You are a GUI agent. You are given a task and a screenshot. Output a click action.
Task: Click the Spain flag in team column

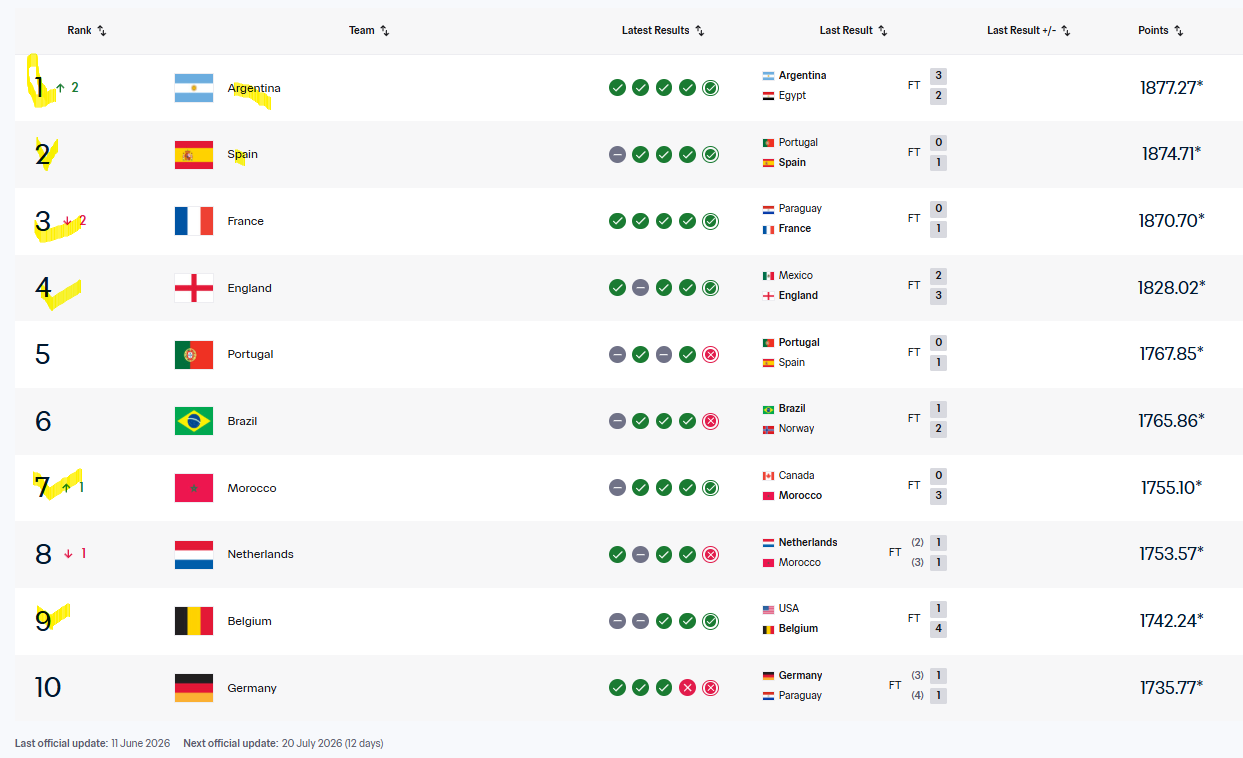click(194, 155)
